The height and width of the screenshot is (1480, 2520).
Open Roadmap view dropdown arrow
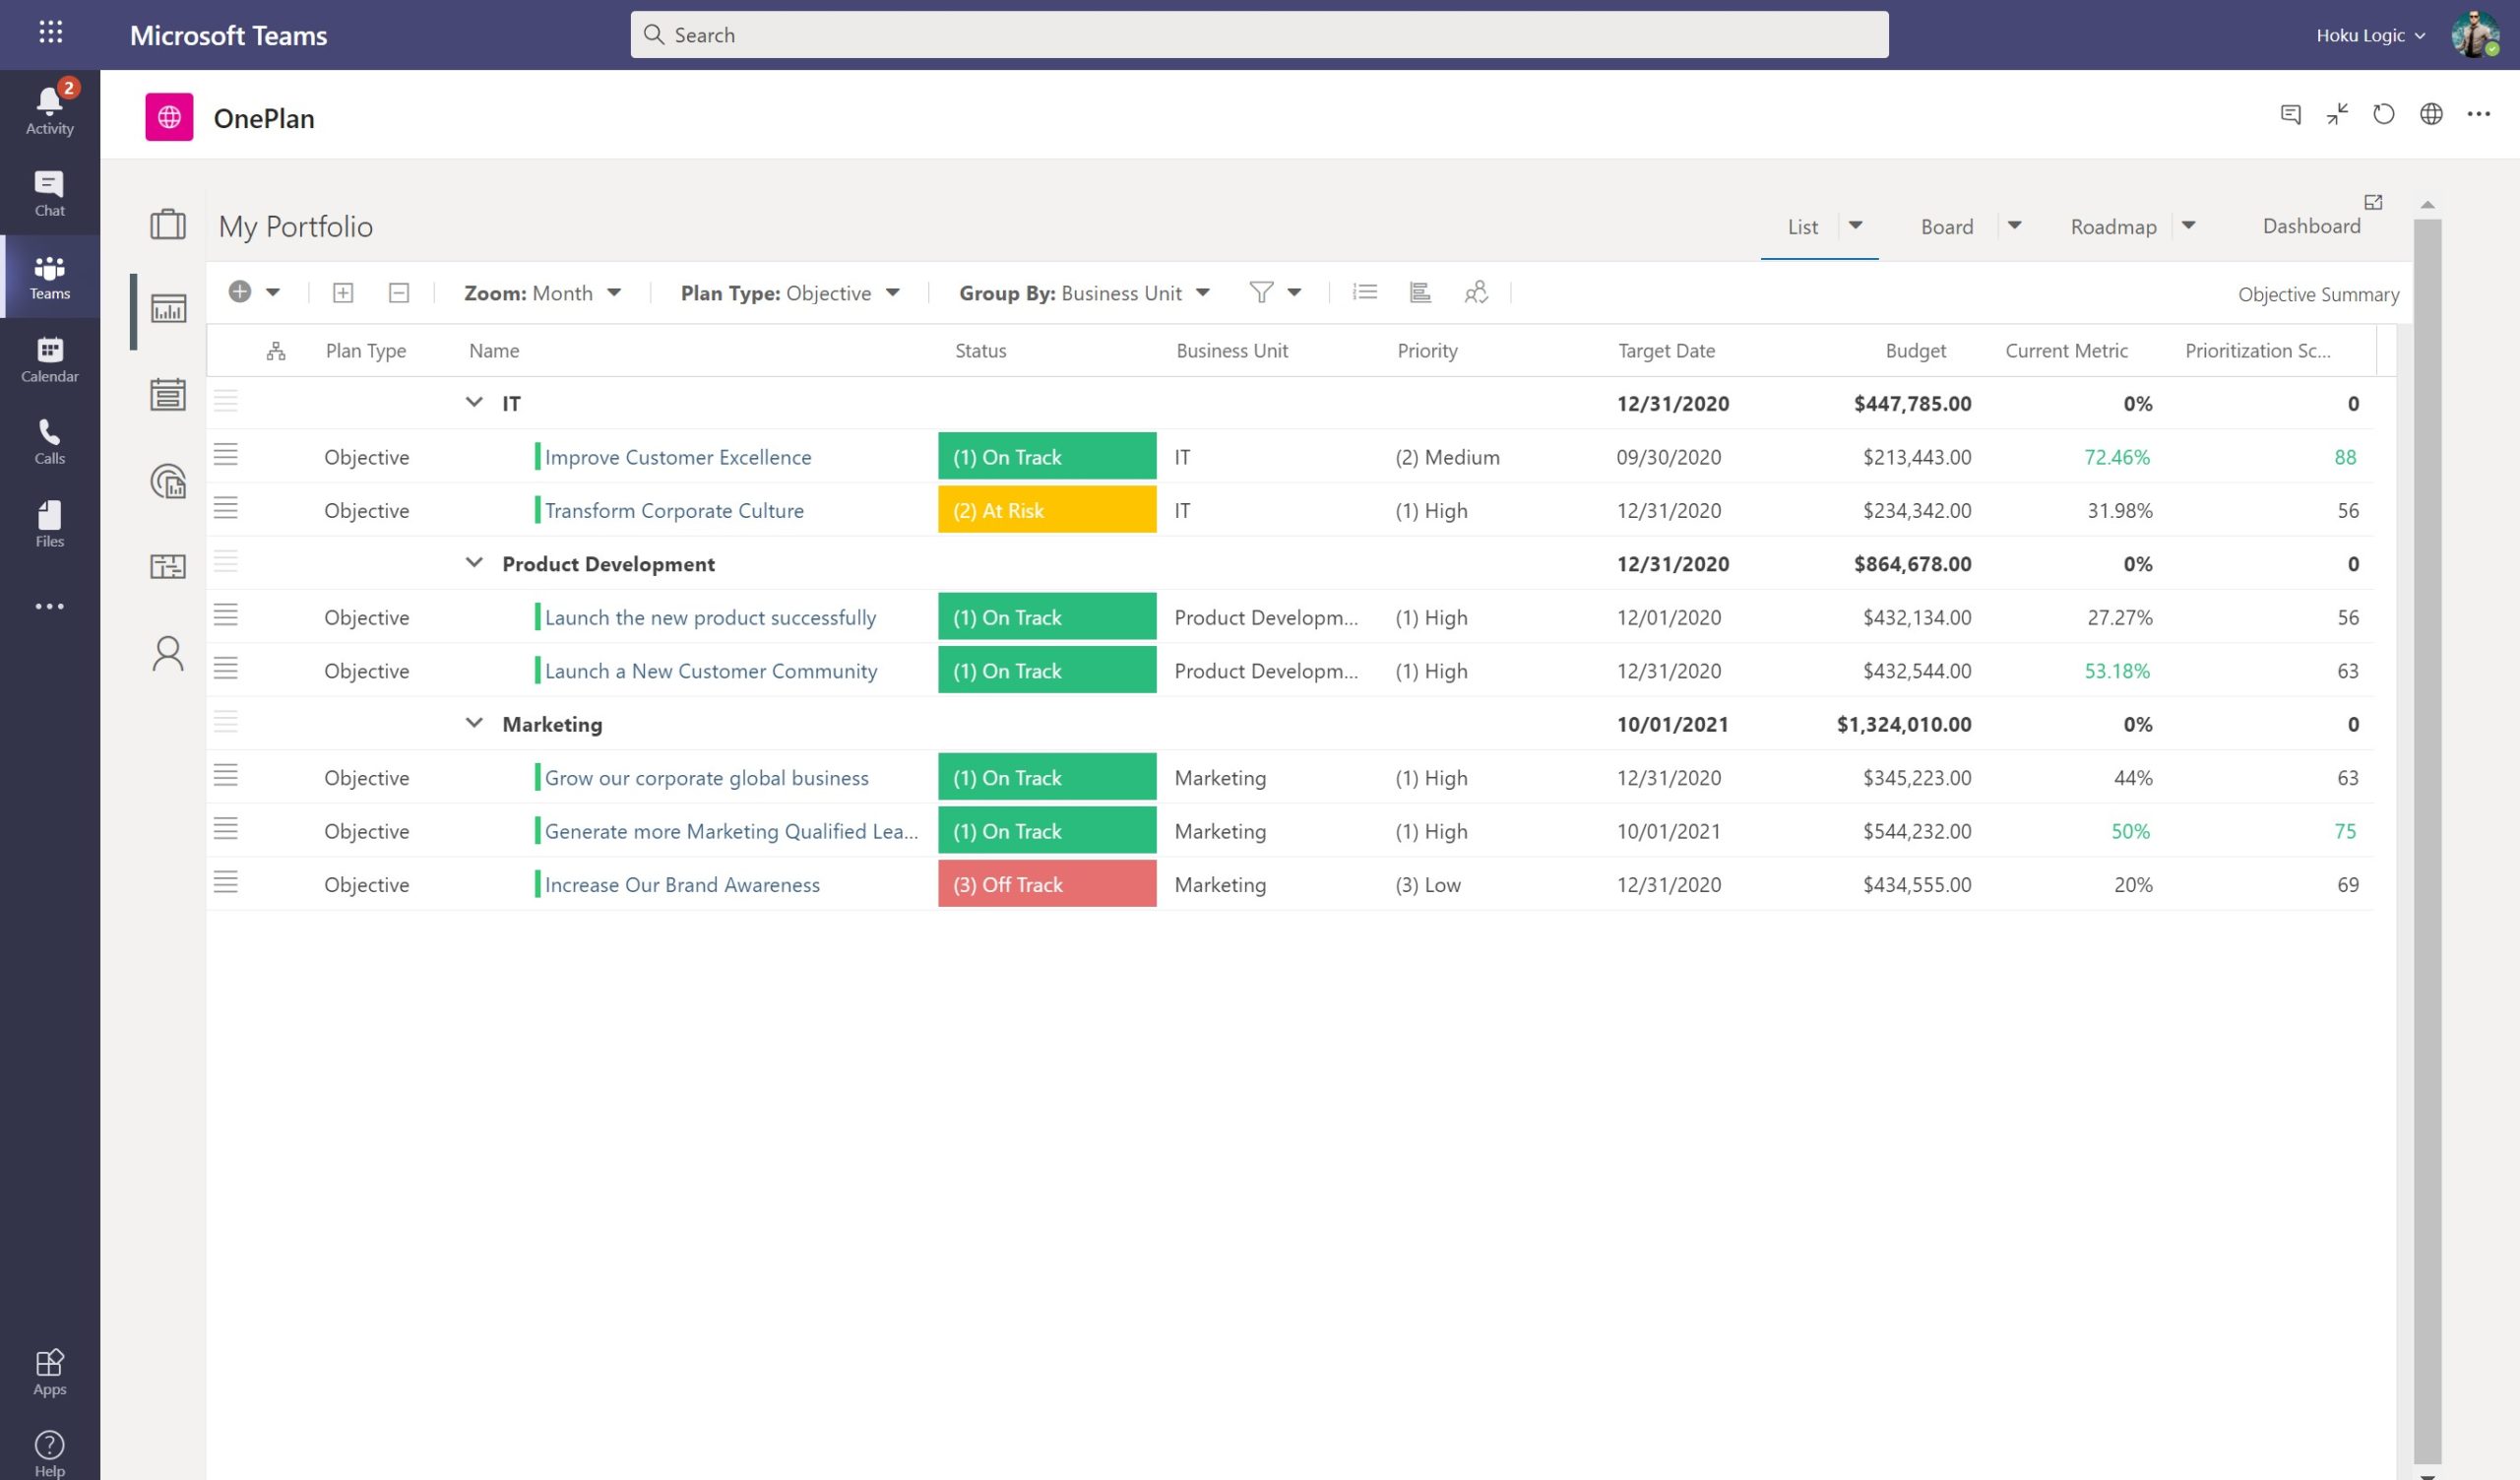pyautogui.click(x=2189, y=226)
